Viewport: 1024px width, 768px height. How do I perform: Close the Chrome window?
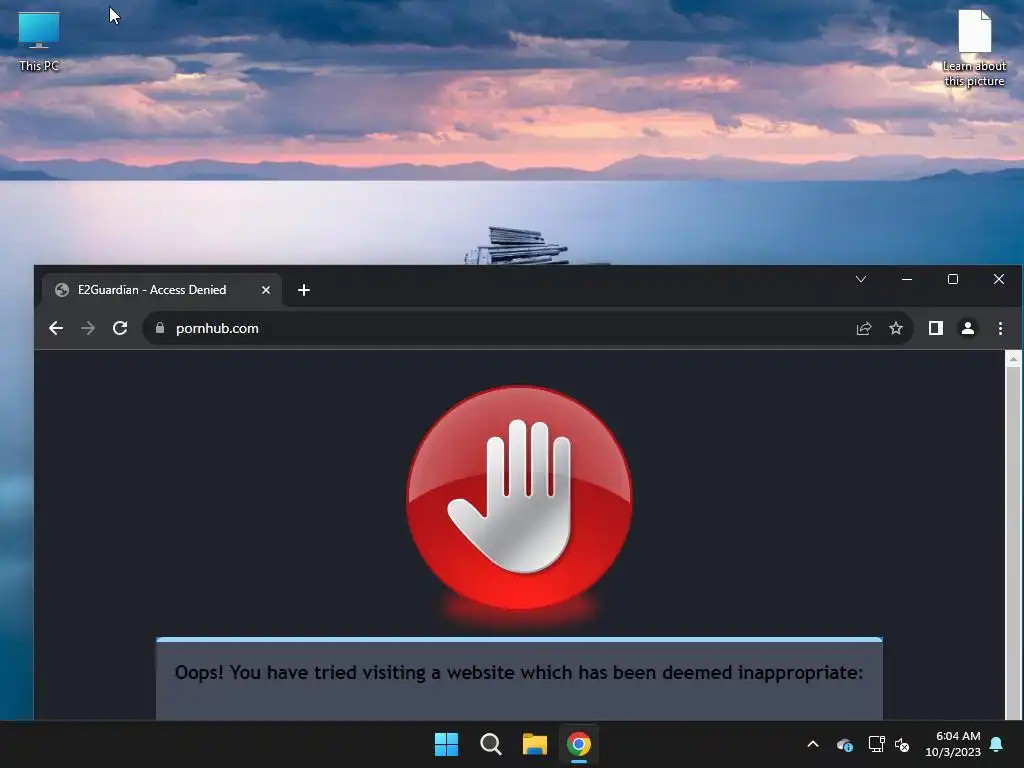point(999,279)
